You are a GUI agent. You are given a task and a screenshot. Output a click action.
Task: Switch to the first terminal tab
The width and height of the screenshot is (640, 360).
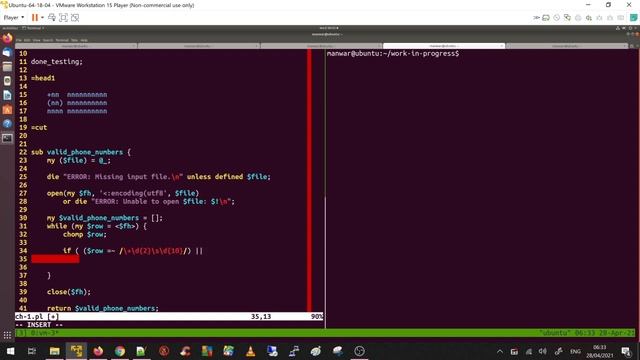76,46
